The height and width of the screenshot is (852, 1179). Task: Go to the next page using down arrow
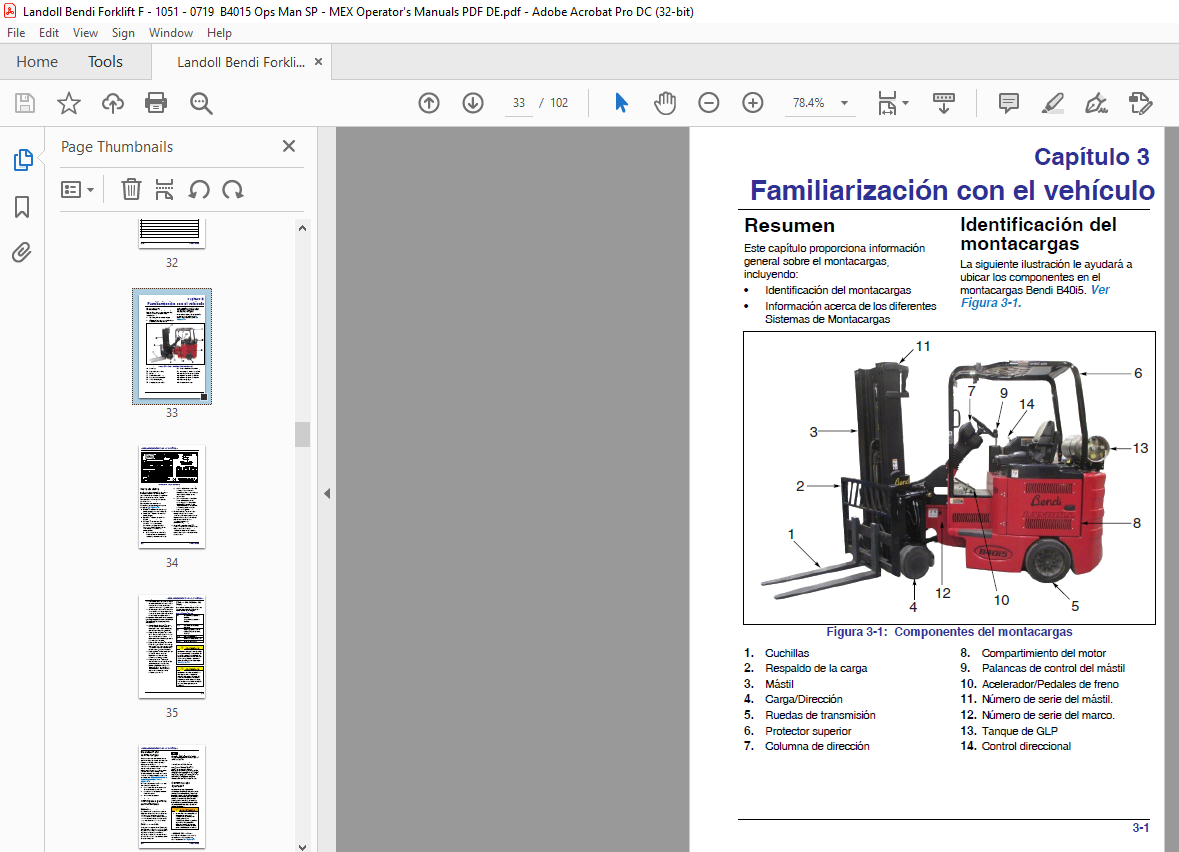click(x=473, y=103)
